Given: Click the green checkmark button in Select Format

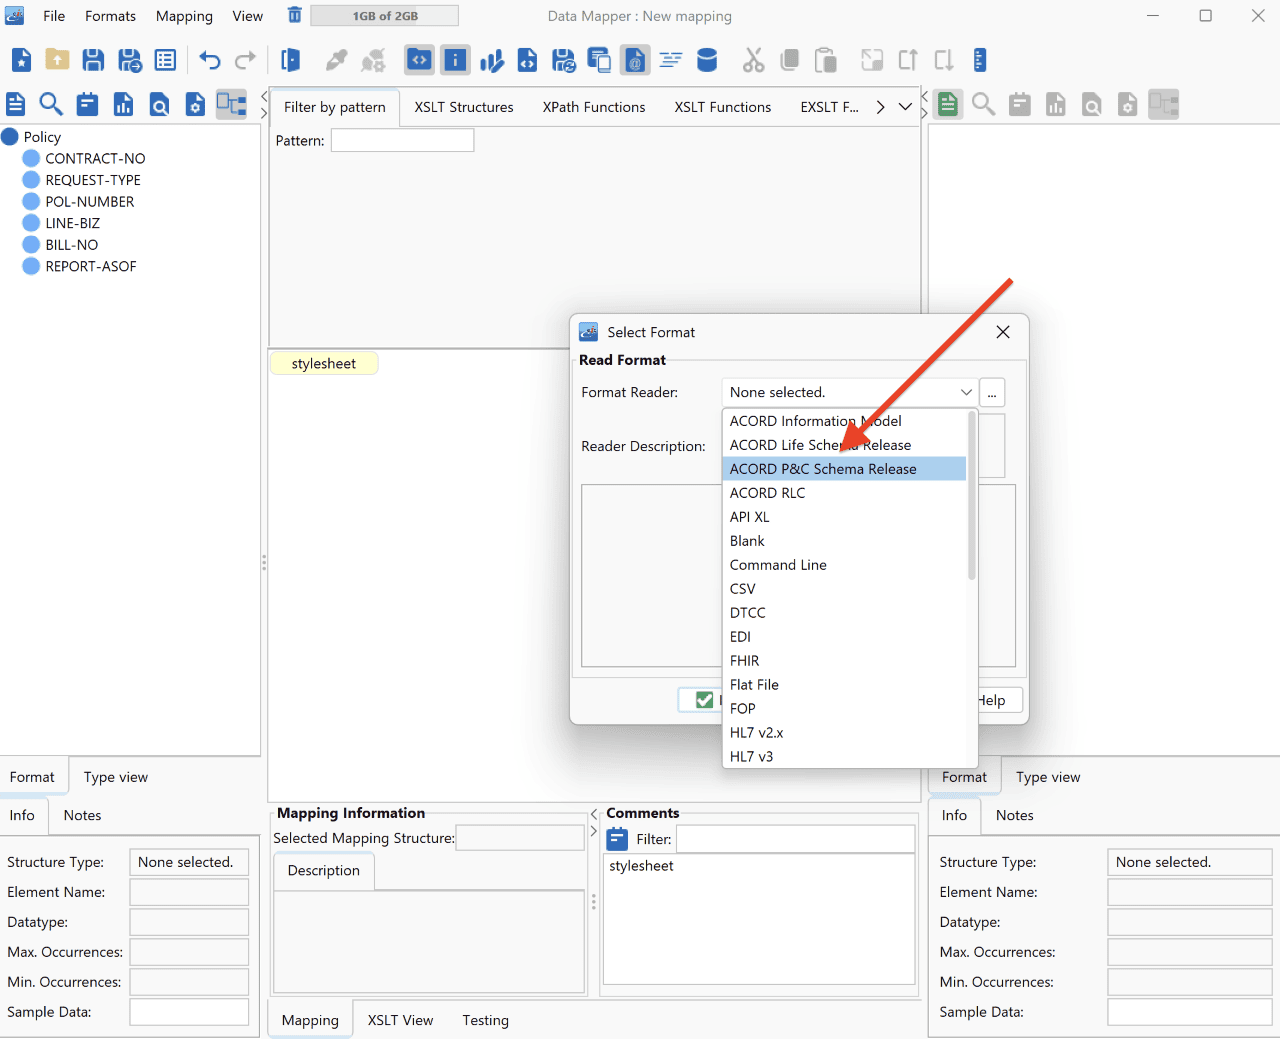Looking at the screenshot, I should [705, 700].
